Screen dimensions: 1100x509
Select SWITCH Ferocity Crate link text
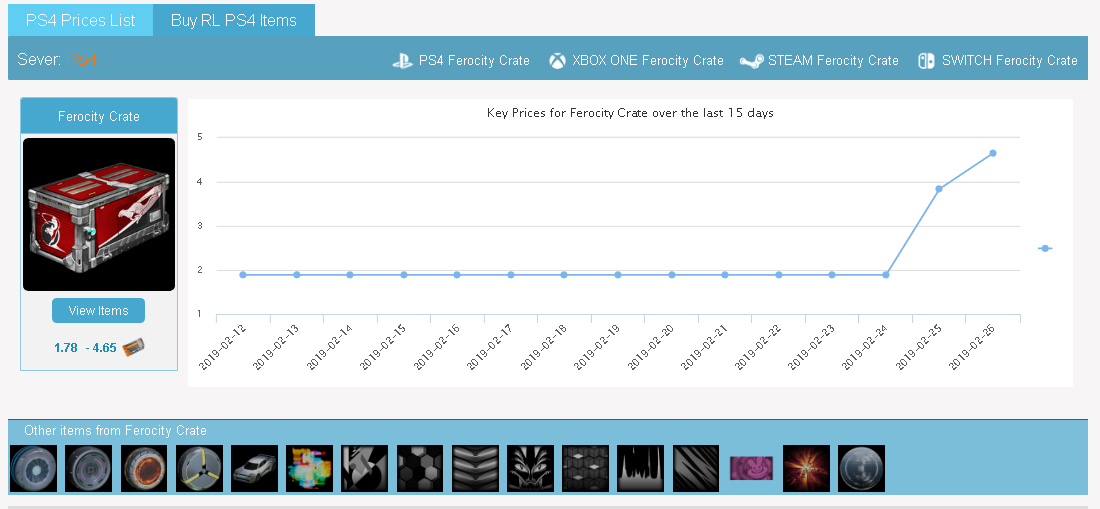pyautogui.click(x=1010, y=61)
